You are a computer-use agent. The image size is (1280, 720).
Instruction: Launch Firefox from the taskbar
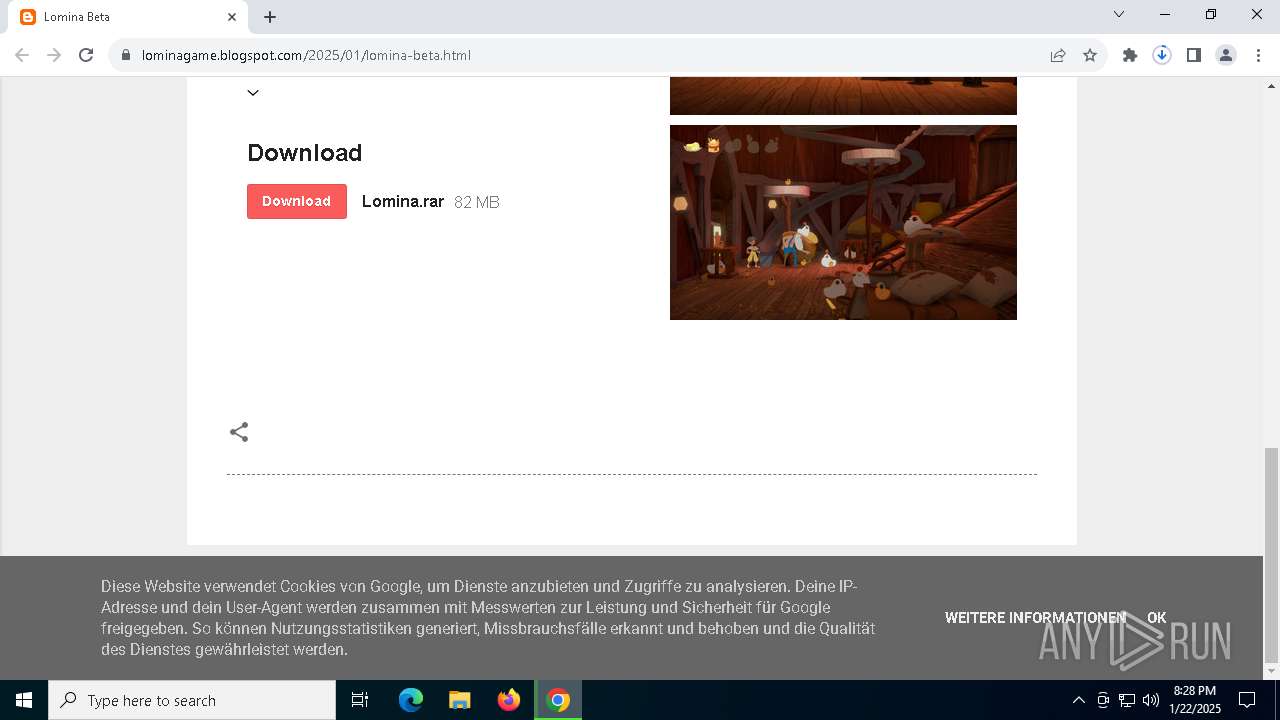[509, 700]
